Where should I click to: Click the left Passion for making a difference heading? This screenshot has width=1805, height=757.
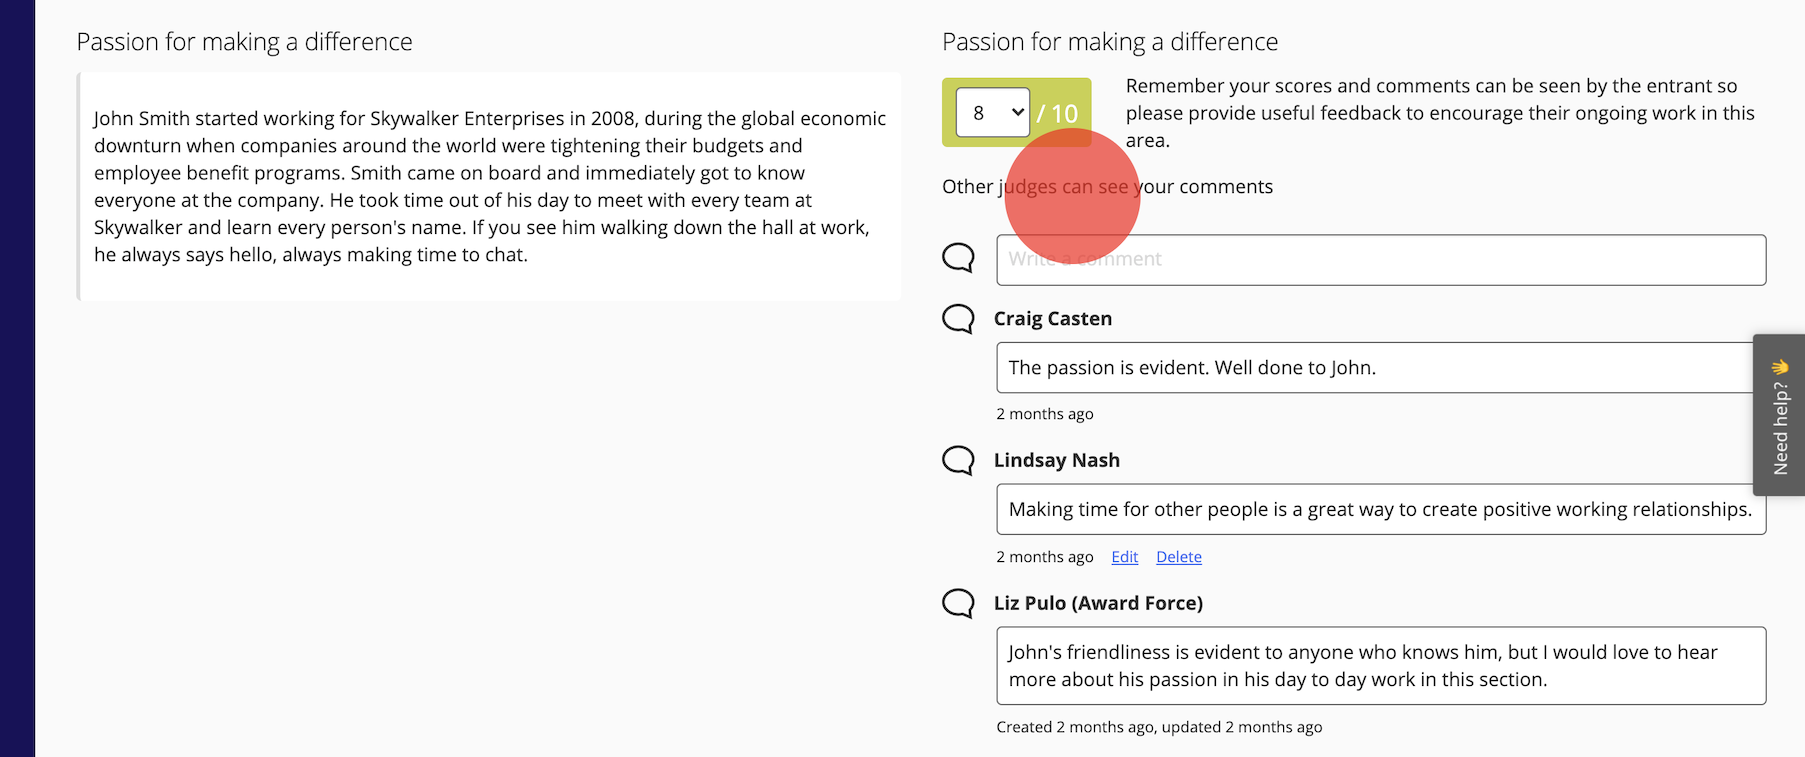(244, 42)
